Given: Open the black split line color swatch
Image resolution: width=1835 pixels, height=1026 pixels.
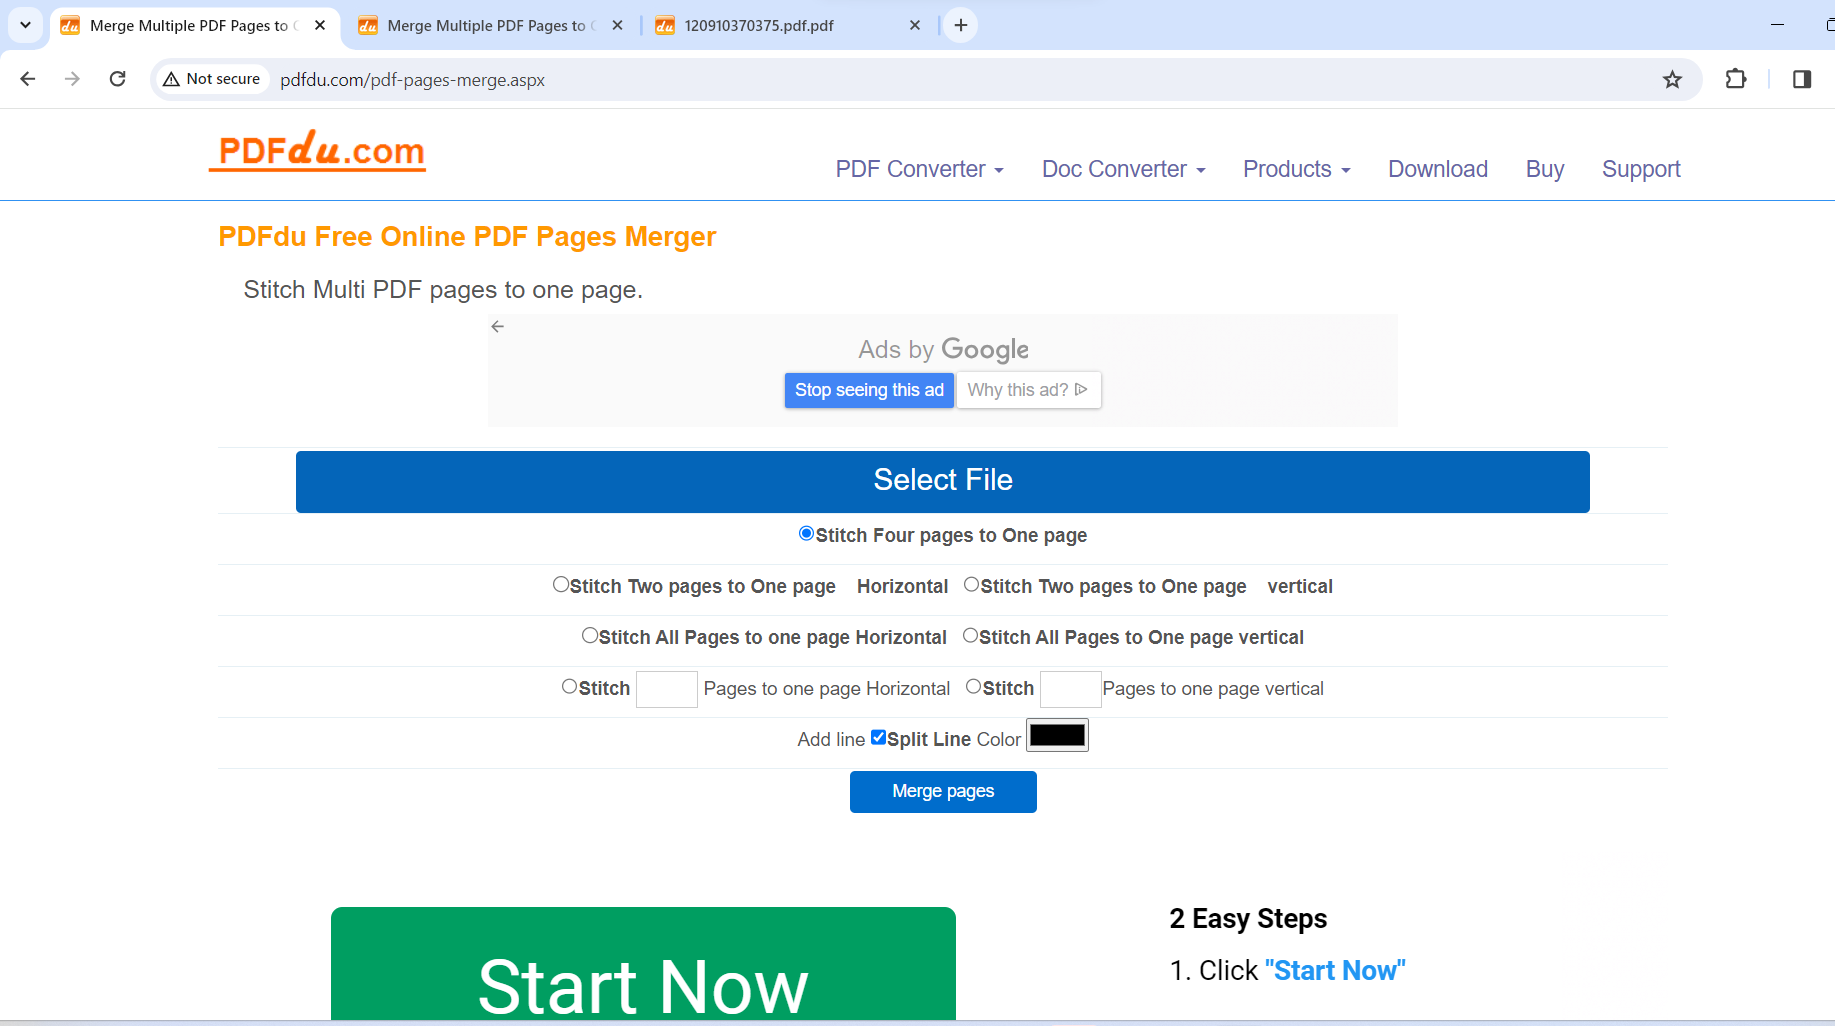Looking at the screenshot, I should tap(1057, 735).
